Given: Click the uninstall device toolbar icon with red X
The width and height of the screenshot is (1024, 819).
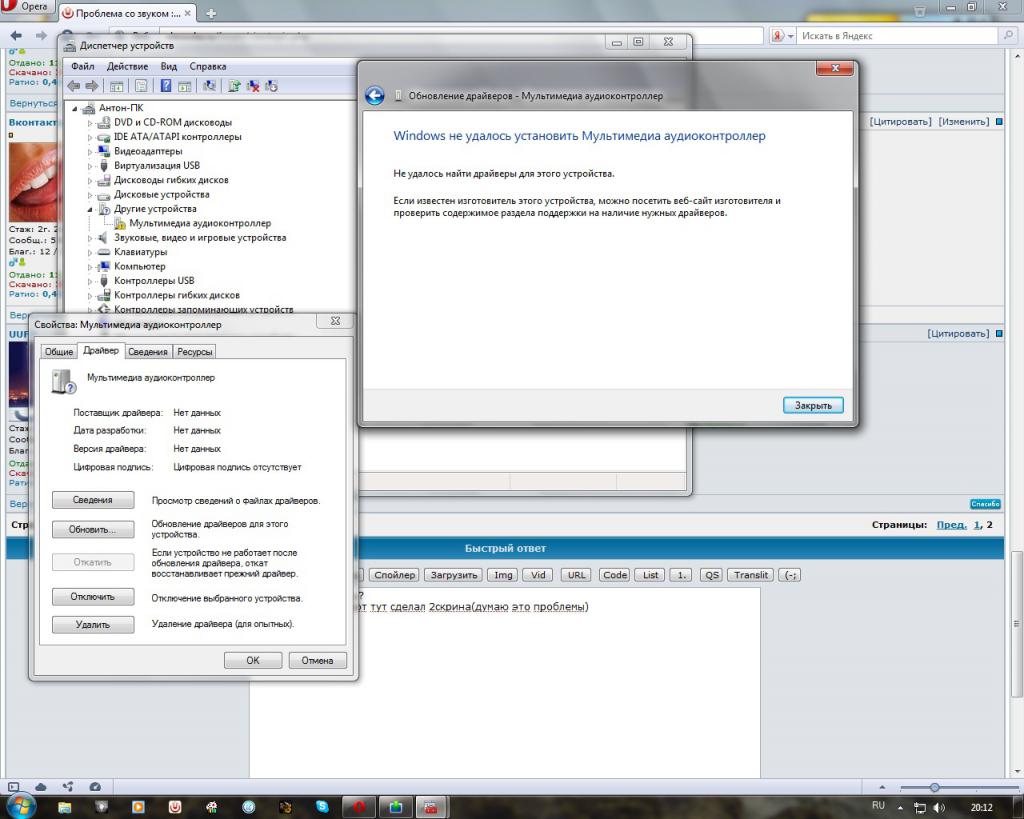Looking at the screenshot, I should click(x=253, y=87).
